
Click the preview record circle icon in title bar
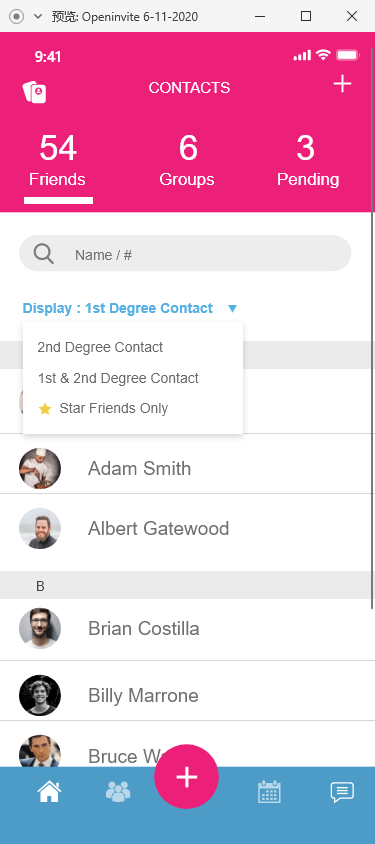click(17, 17)
